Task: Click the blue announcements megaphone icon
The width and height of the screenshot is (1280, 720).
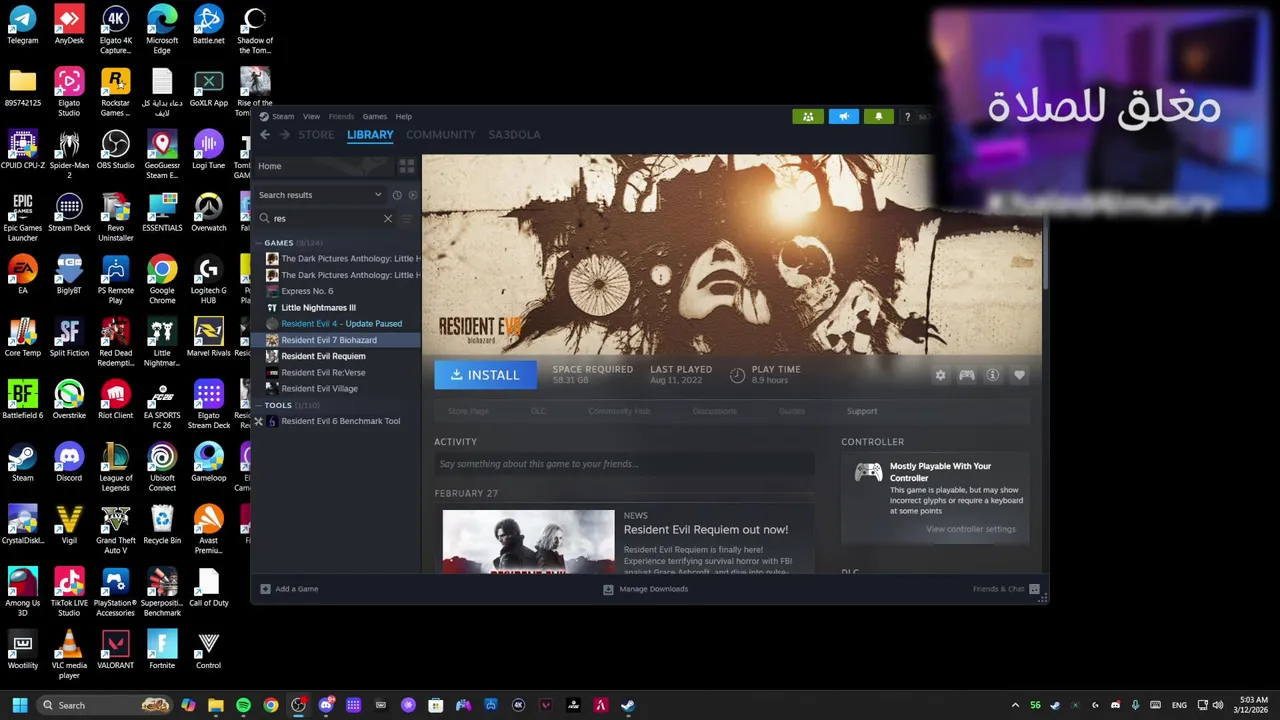Action: point(844,117)
